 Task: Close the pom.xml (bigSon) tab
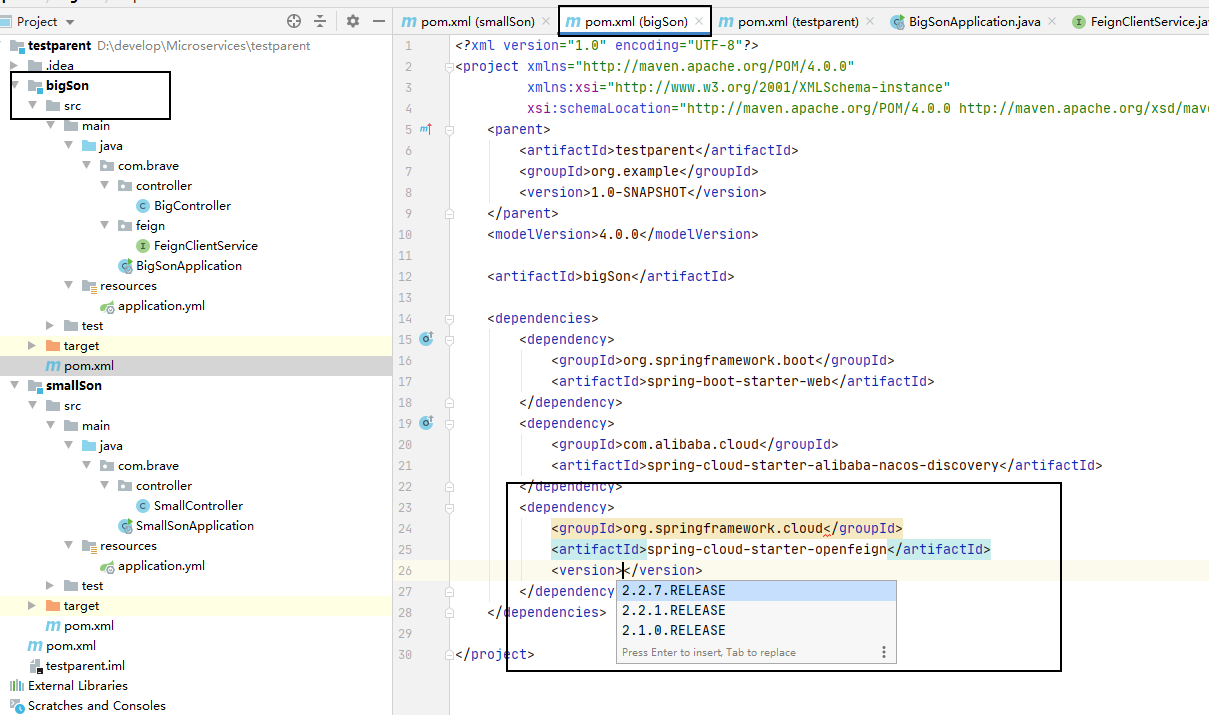(699, 21)
